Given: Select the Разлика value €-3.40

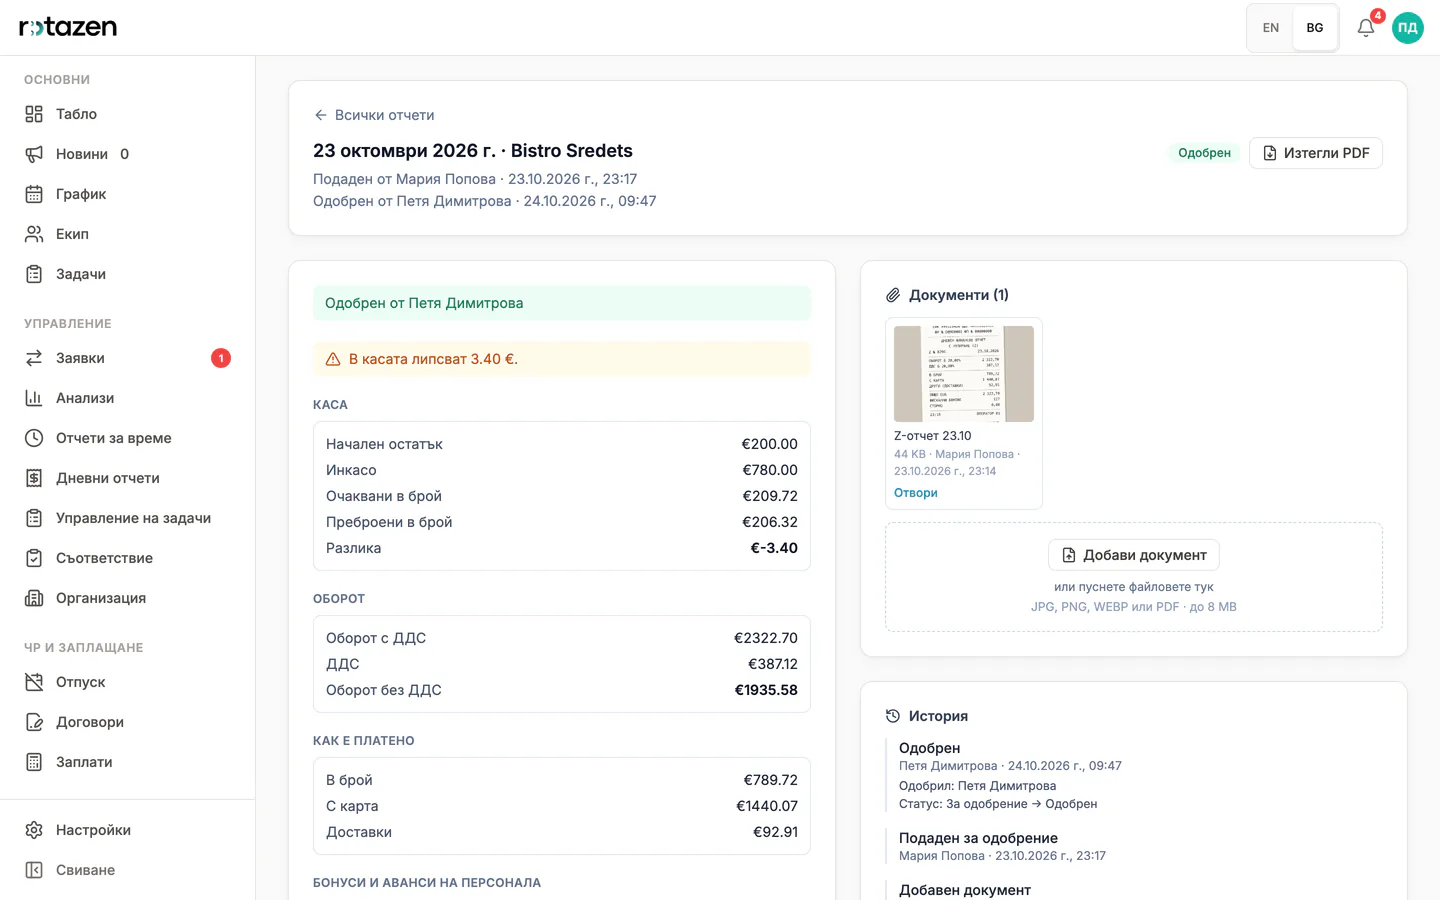Looking at the screenshot, I should pyautogui.click(x=774, y=548).
